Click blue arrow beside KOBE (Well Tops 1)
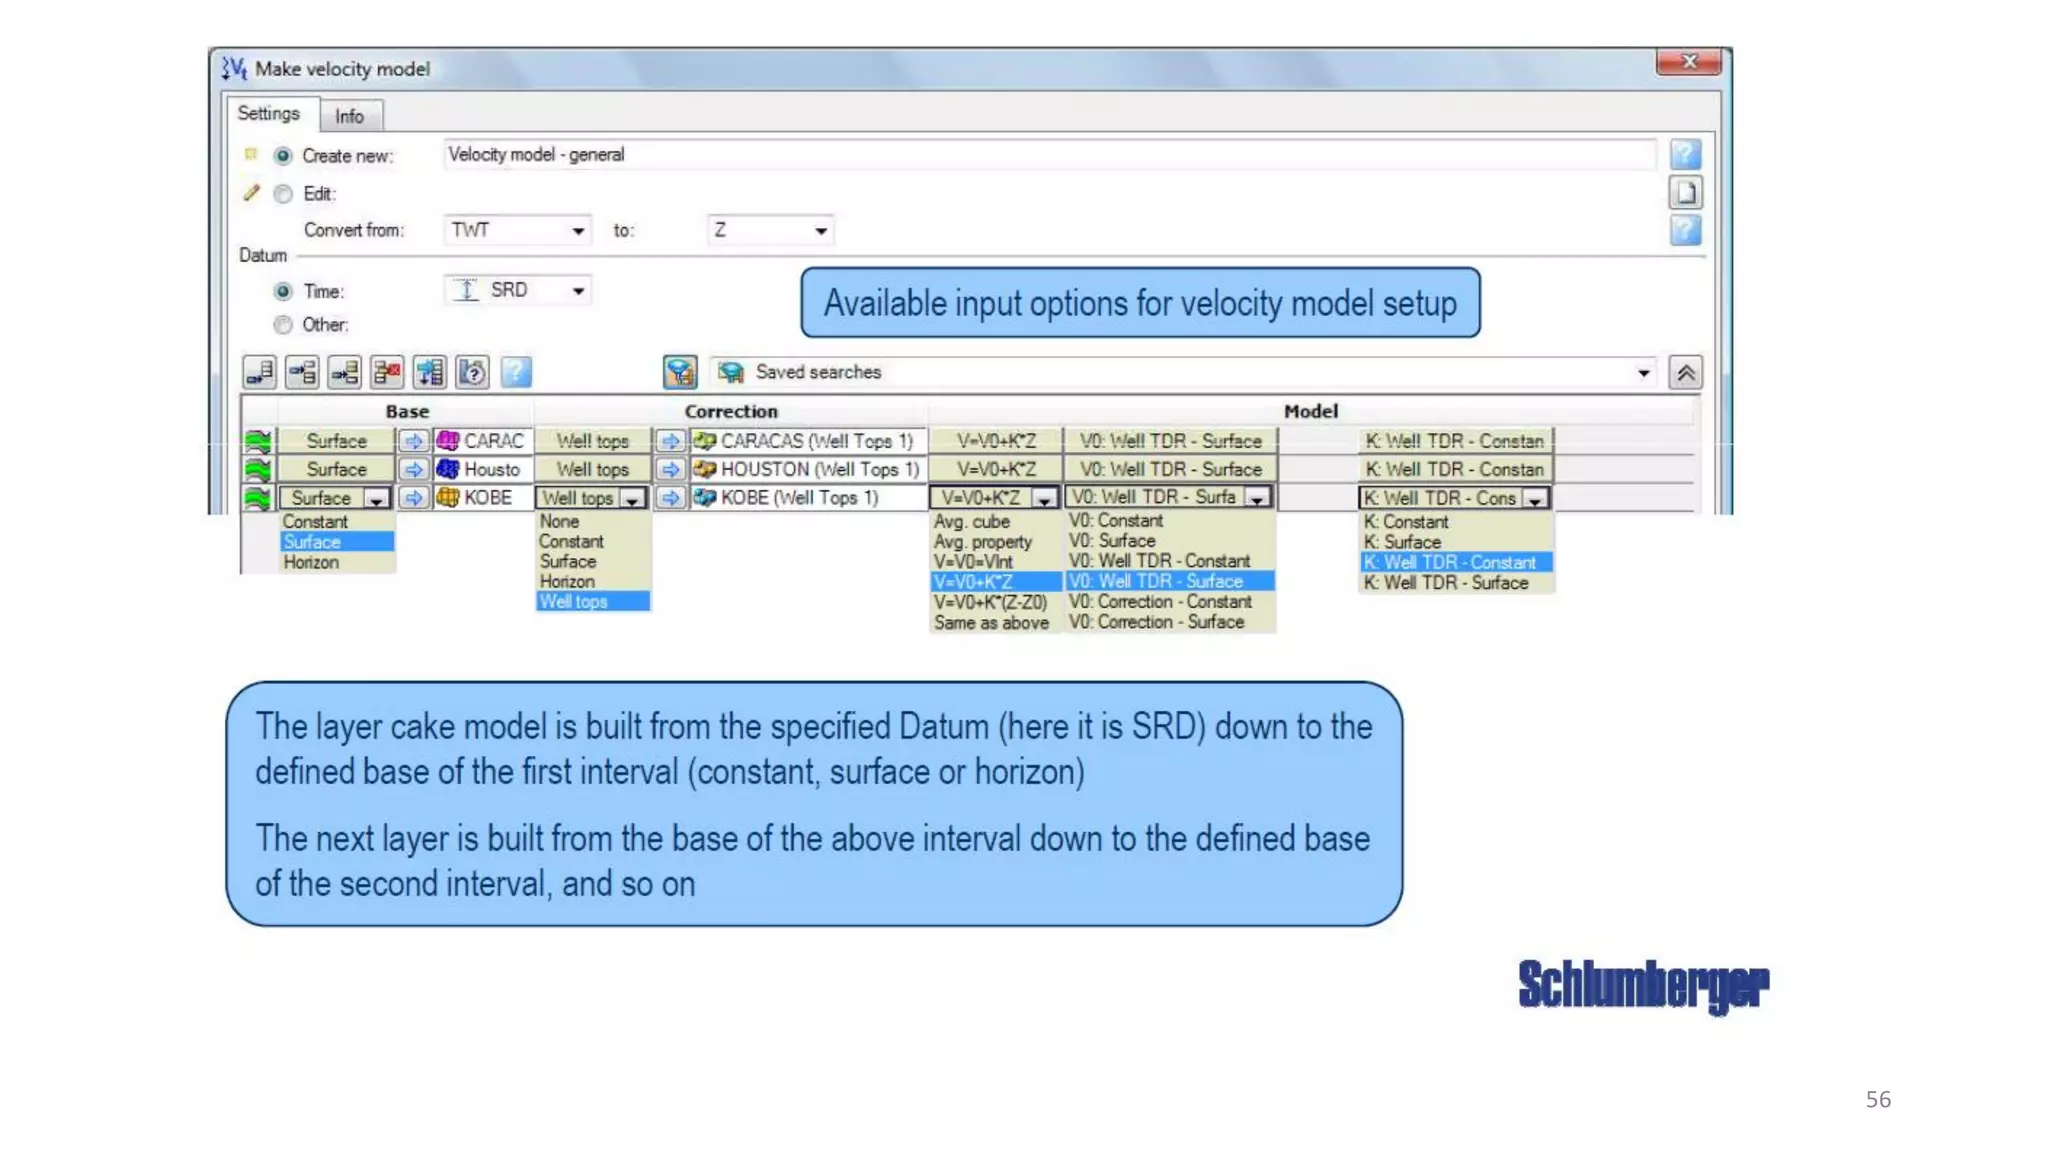Viewport: 2048px width, 1152px height. (670, 498)
